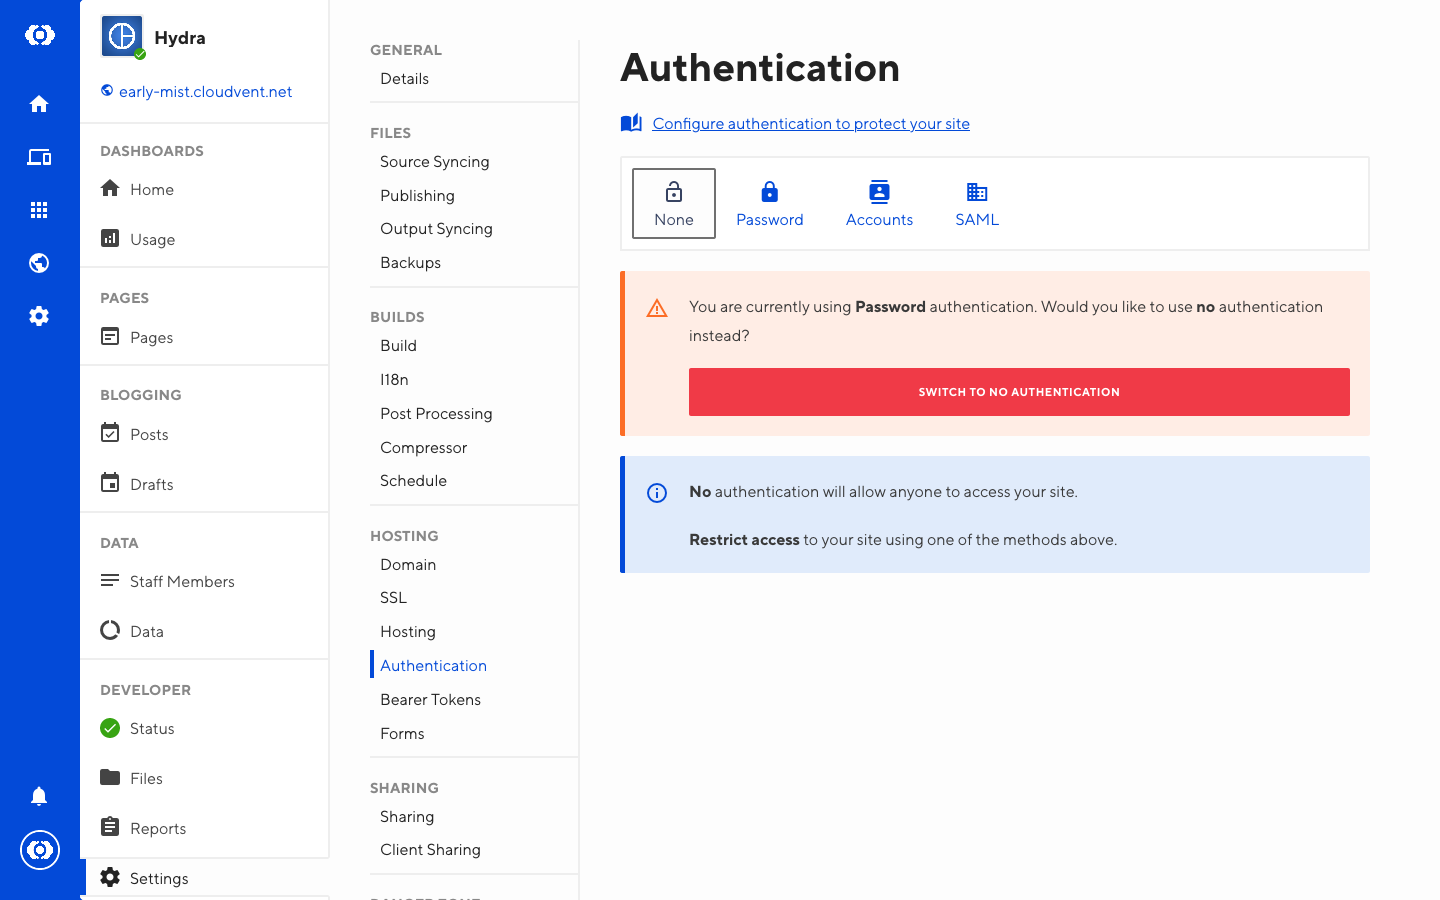The height and width of the screenshot is (900, 1440).
Task: Open Settings in the site sidebar
Action: click(159, 879)
